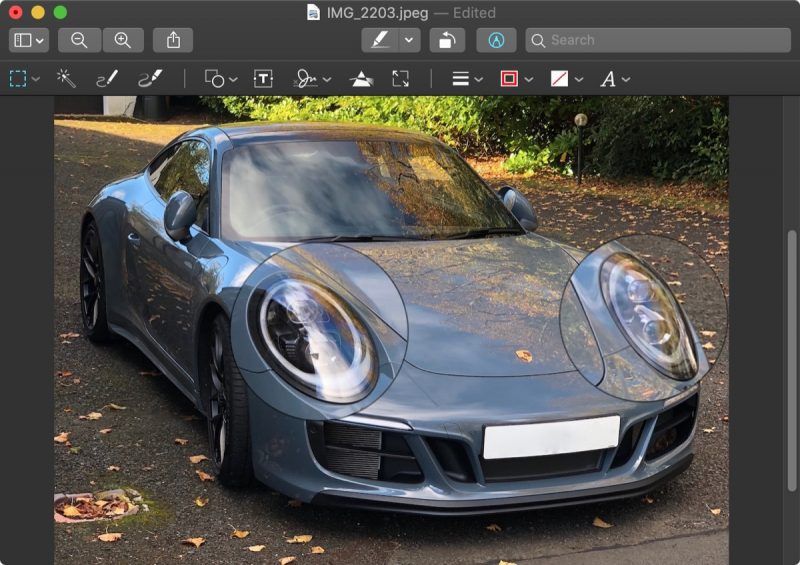
Task: Open the Fill Color swatch picker
Action: pyautogui.click(x=565, y=79)
